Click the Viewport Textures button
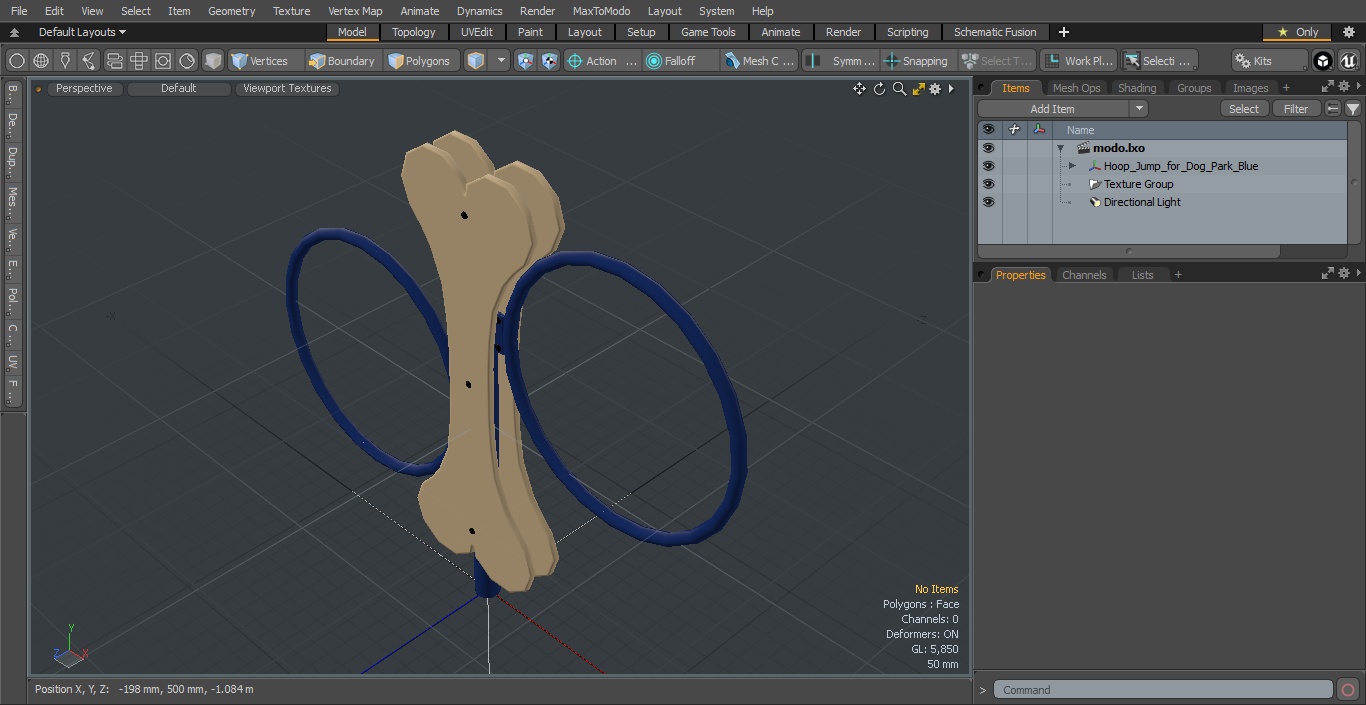The image size is (1366, 705). click(287, 89)
